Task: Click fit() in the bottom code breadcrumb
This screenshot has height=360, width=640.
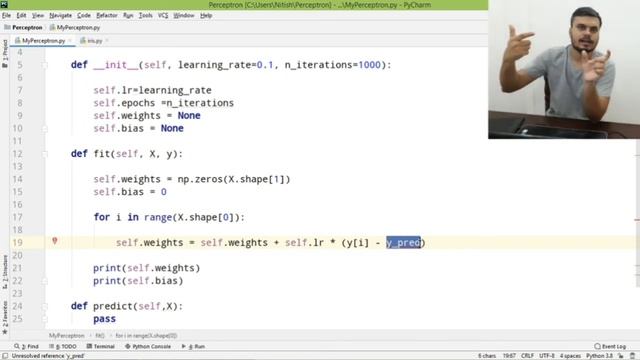Action: point(100,336)
